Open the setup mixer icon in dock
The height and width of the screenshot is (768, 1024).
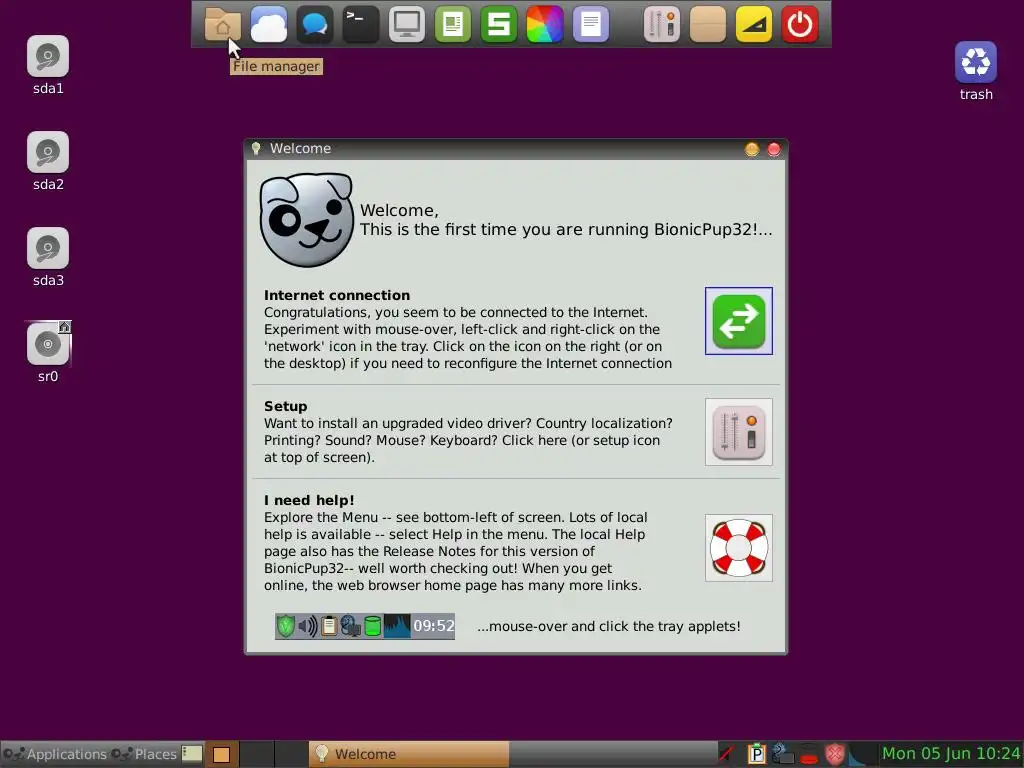point(662,25)
